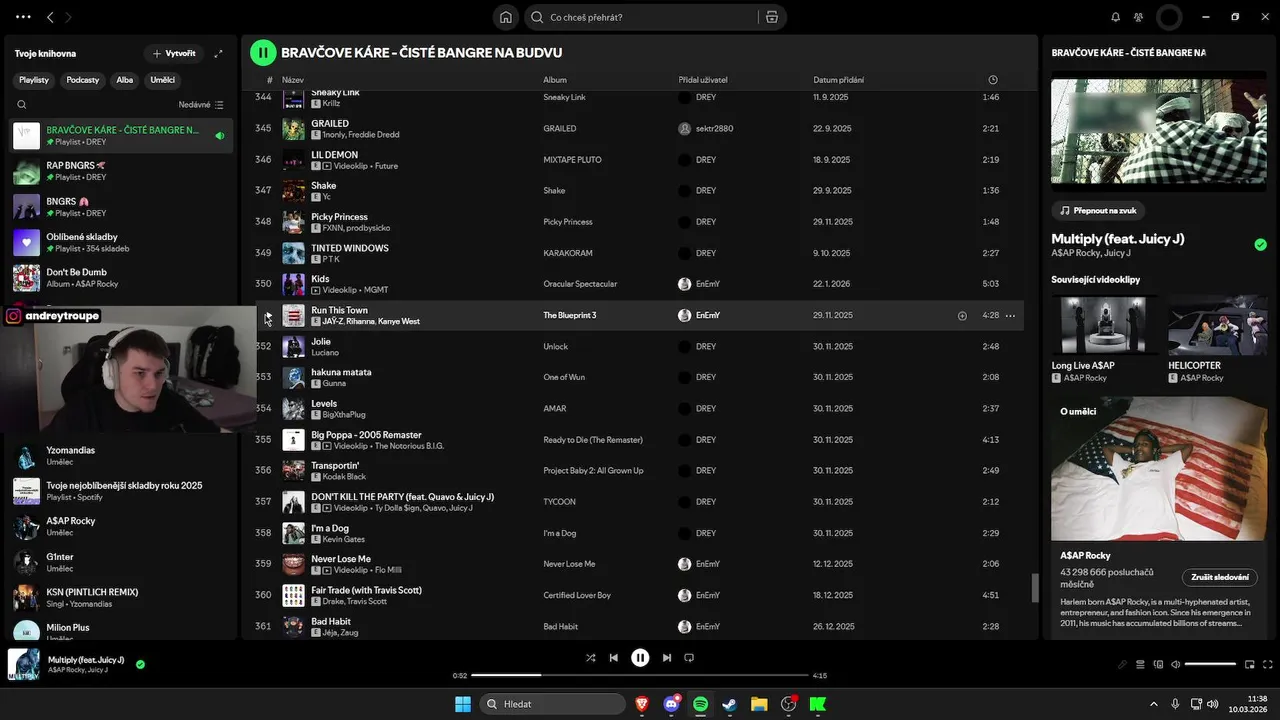Go forward with the right arrow
The height and width of the screenshot is (720, 1280).
(x=68, y=17)
